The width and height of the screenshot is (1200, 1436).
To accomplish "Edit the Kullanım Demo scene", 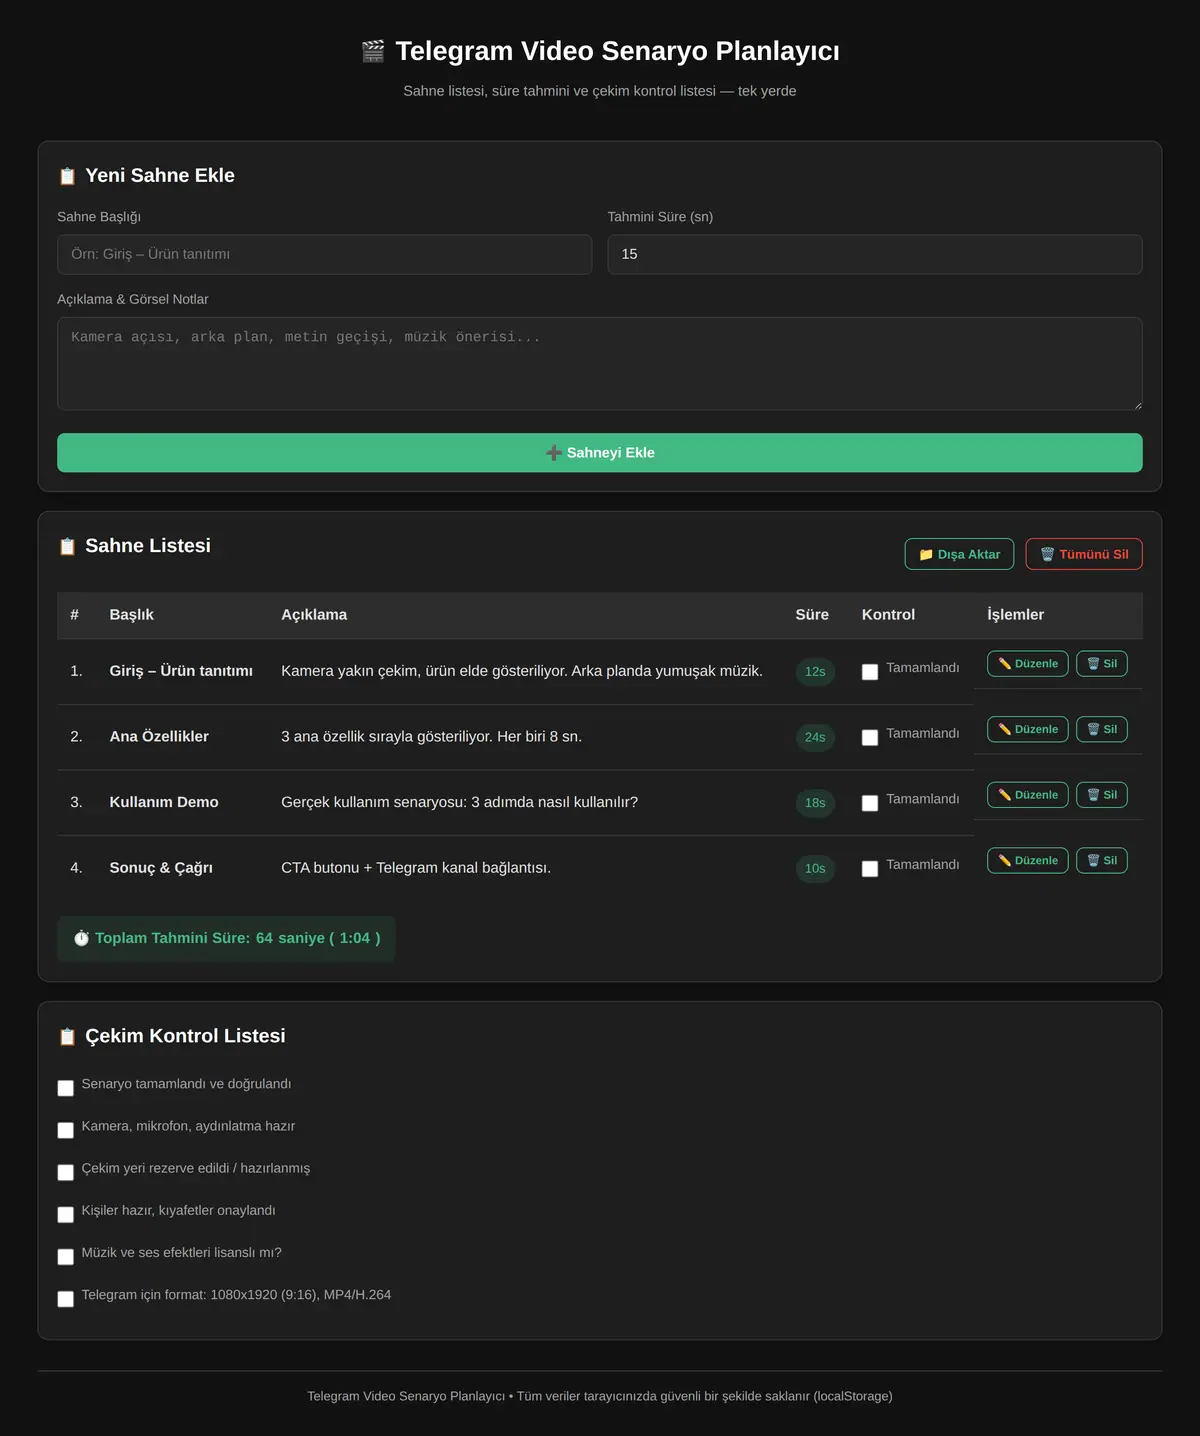I will tap(1028, 795).
